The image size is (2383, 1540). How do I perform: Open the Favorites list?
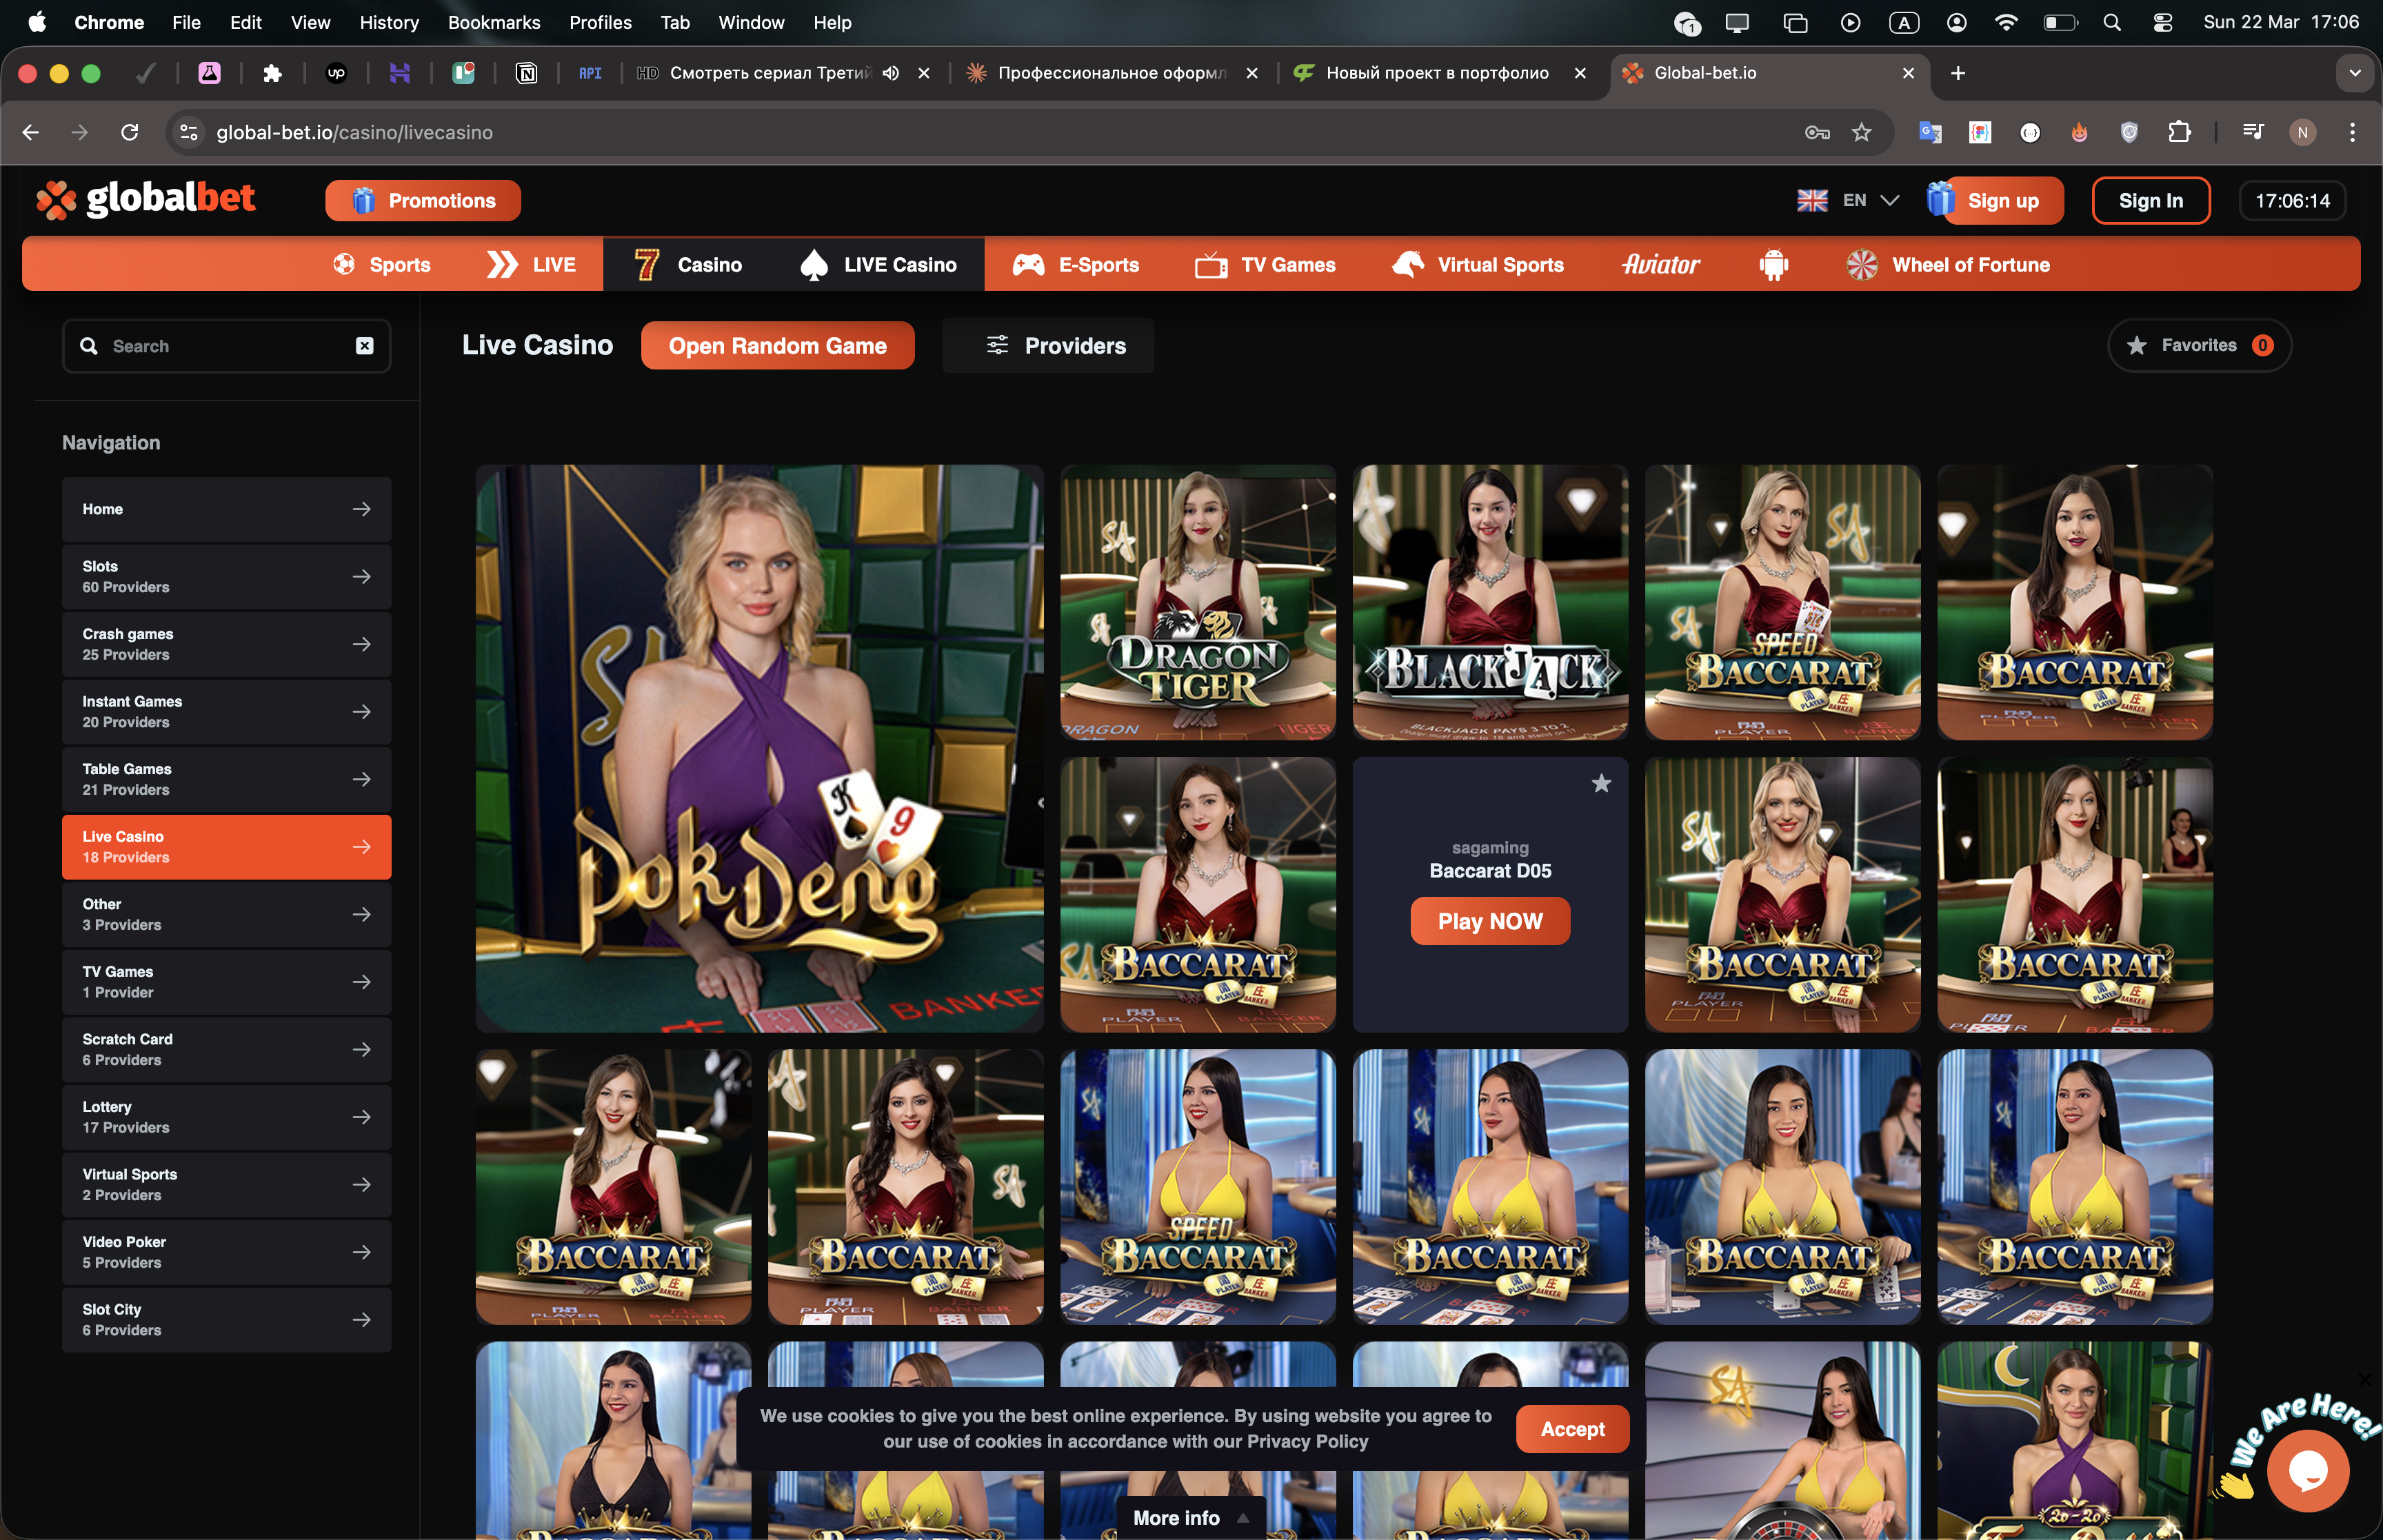point(2199,346)
